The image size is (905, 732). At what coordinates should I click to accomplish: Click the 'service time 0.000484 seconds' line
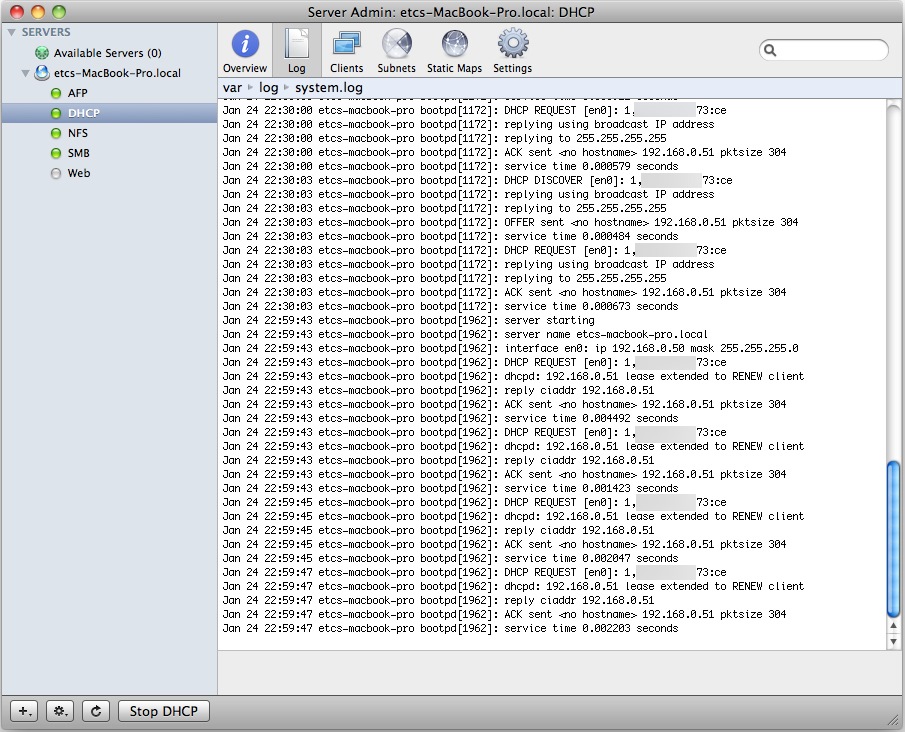click(451, 236)
